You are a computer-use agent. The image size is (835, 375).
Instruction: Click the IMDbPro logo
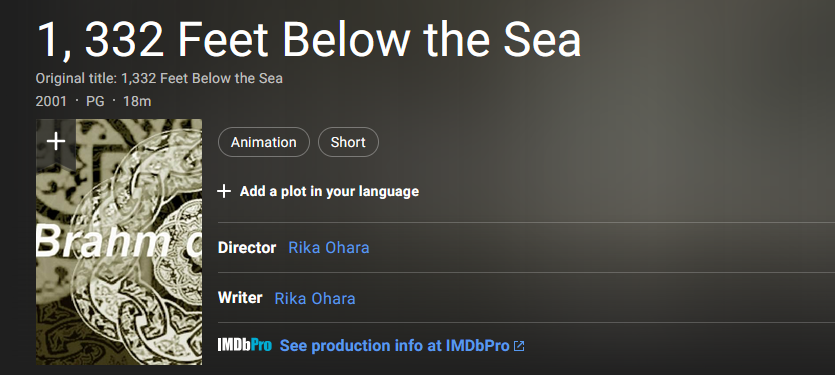244,345
